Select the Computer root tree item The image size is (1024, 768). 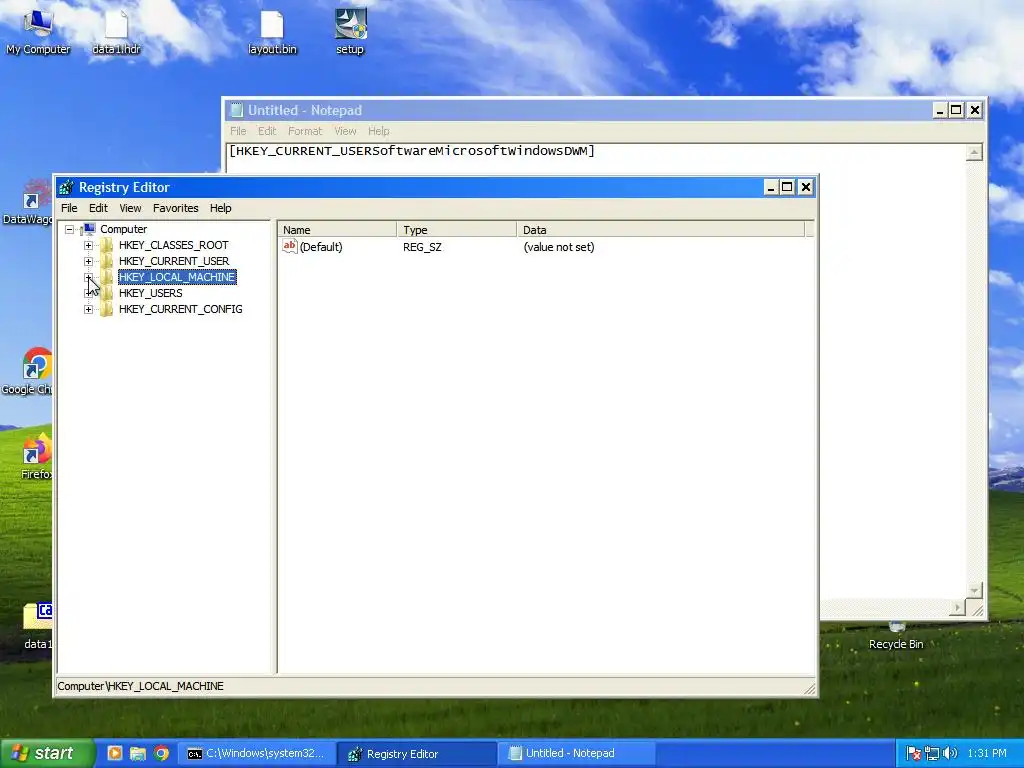(x=123, y=229)
